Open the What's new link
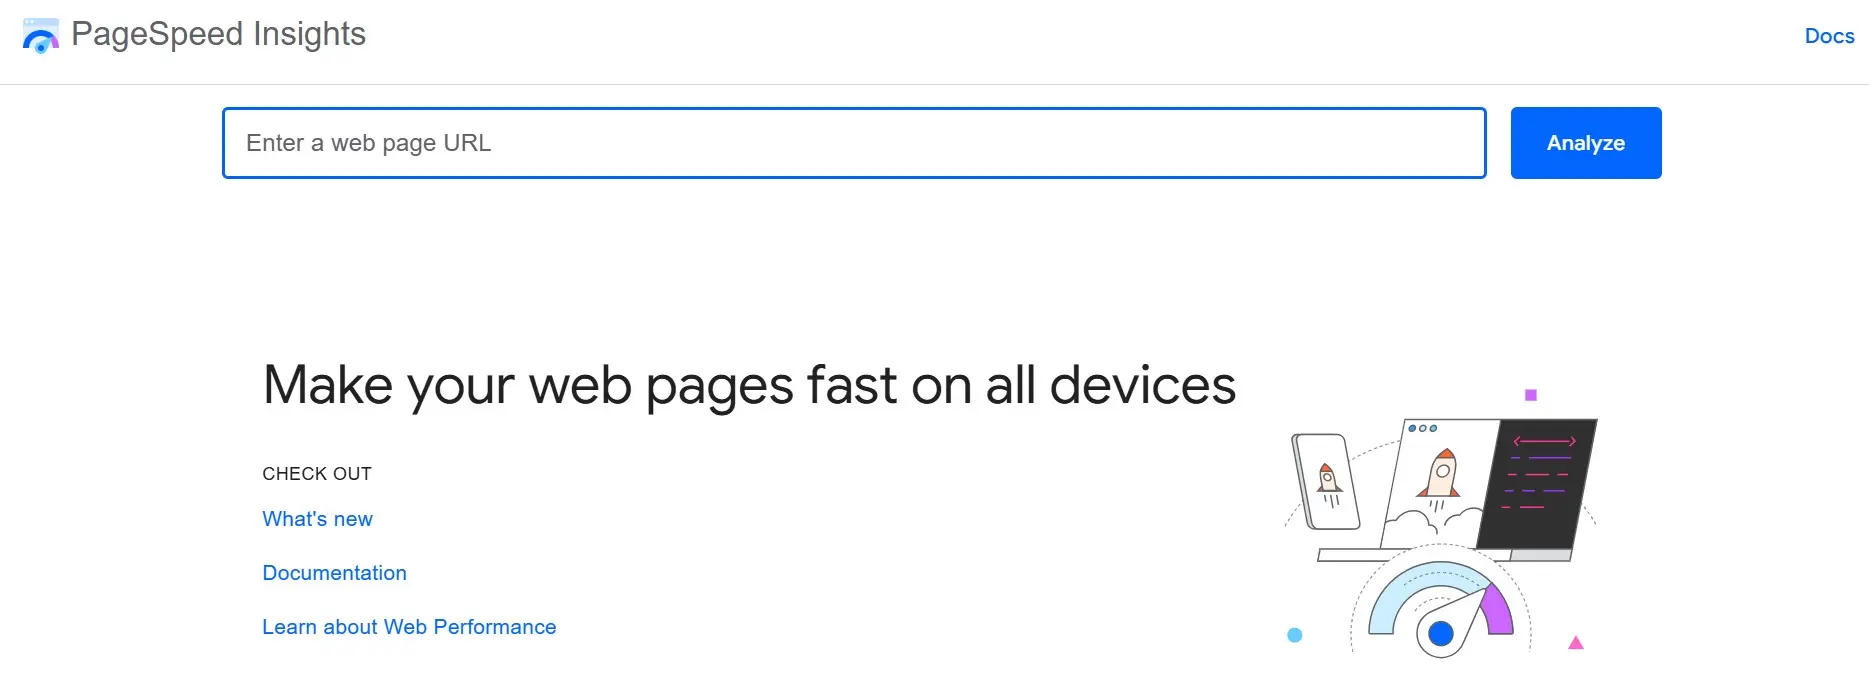The width and height of the screenshot is (1869, 697). (317, 519)
